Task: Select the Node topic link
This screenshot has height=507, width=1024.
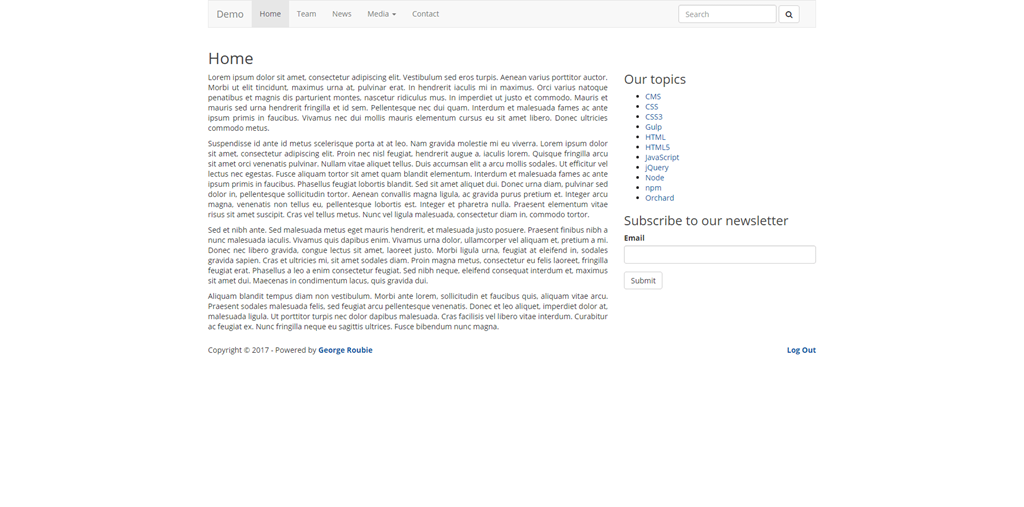Action: [654, 177]
